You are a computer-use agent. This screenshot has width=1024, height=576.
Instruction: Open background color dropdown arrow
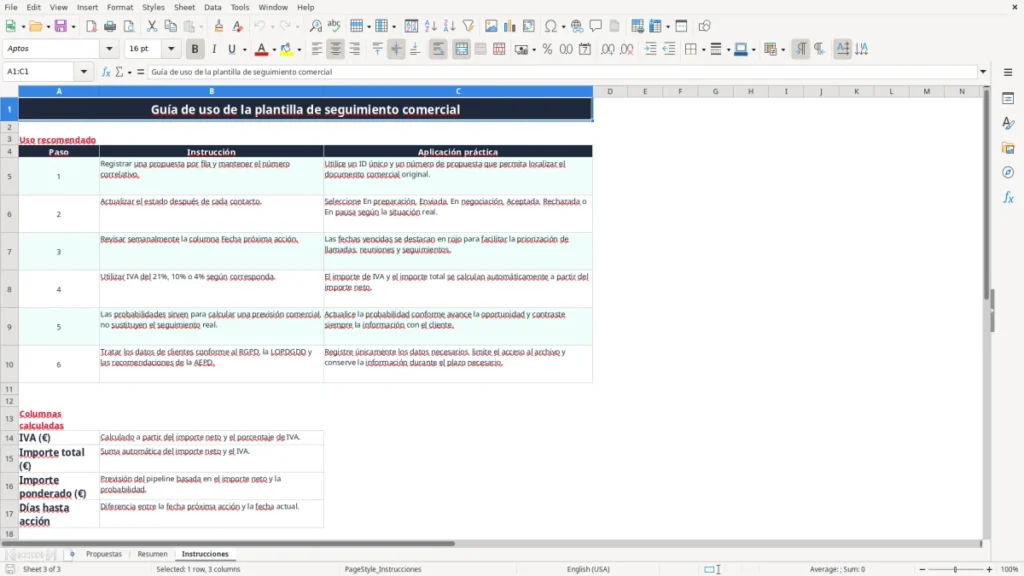pos(299,50)
